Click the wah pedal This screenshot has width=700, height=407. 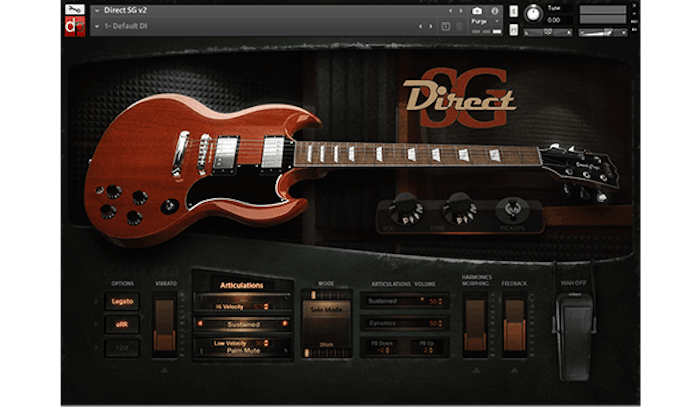[574, 337]
